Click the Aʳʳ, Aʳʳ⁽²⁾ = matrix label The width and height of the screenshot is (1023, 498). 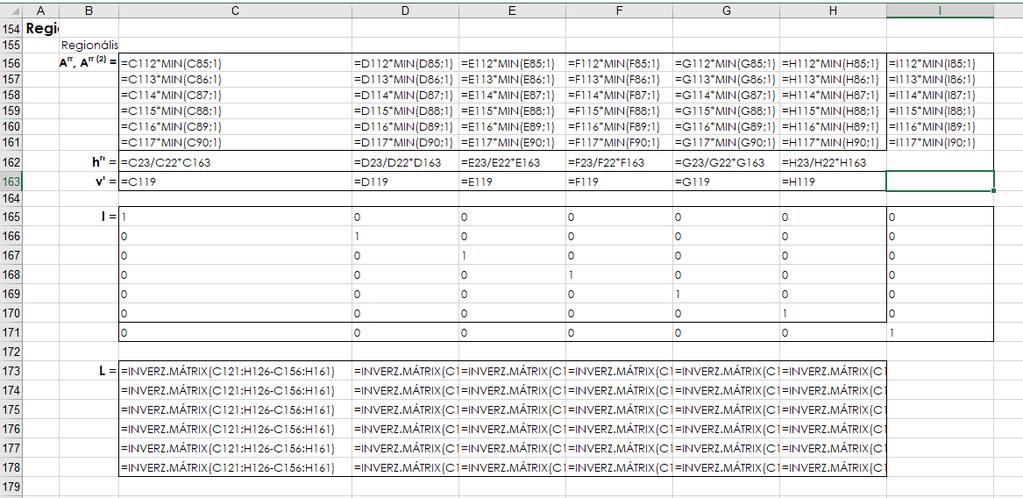tap(89, 63)
